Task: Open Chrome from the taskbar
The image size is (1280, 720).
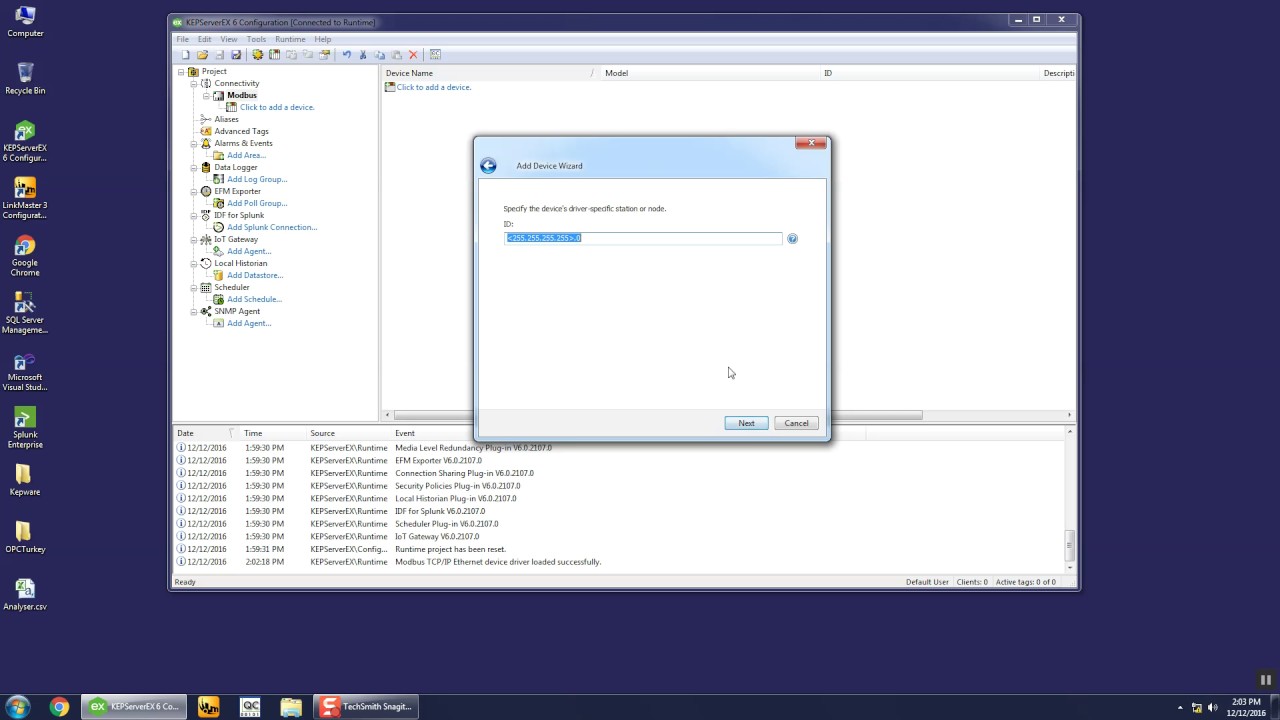Action: click(x=60, y=707)
